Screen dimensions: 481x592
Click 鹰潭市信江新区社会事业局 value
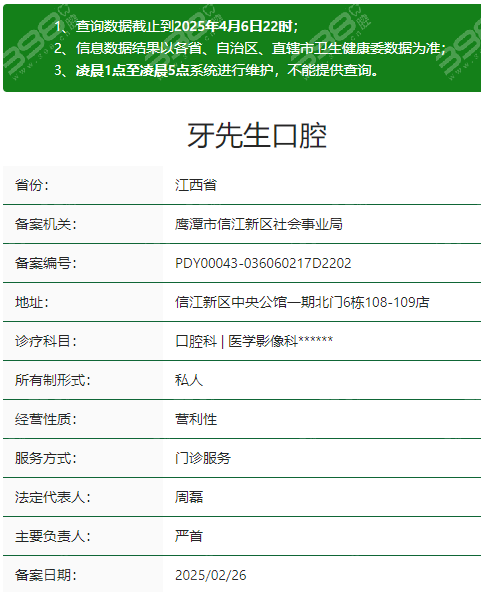pyautogui.click(x=259, y=224)
